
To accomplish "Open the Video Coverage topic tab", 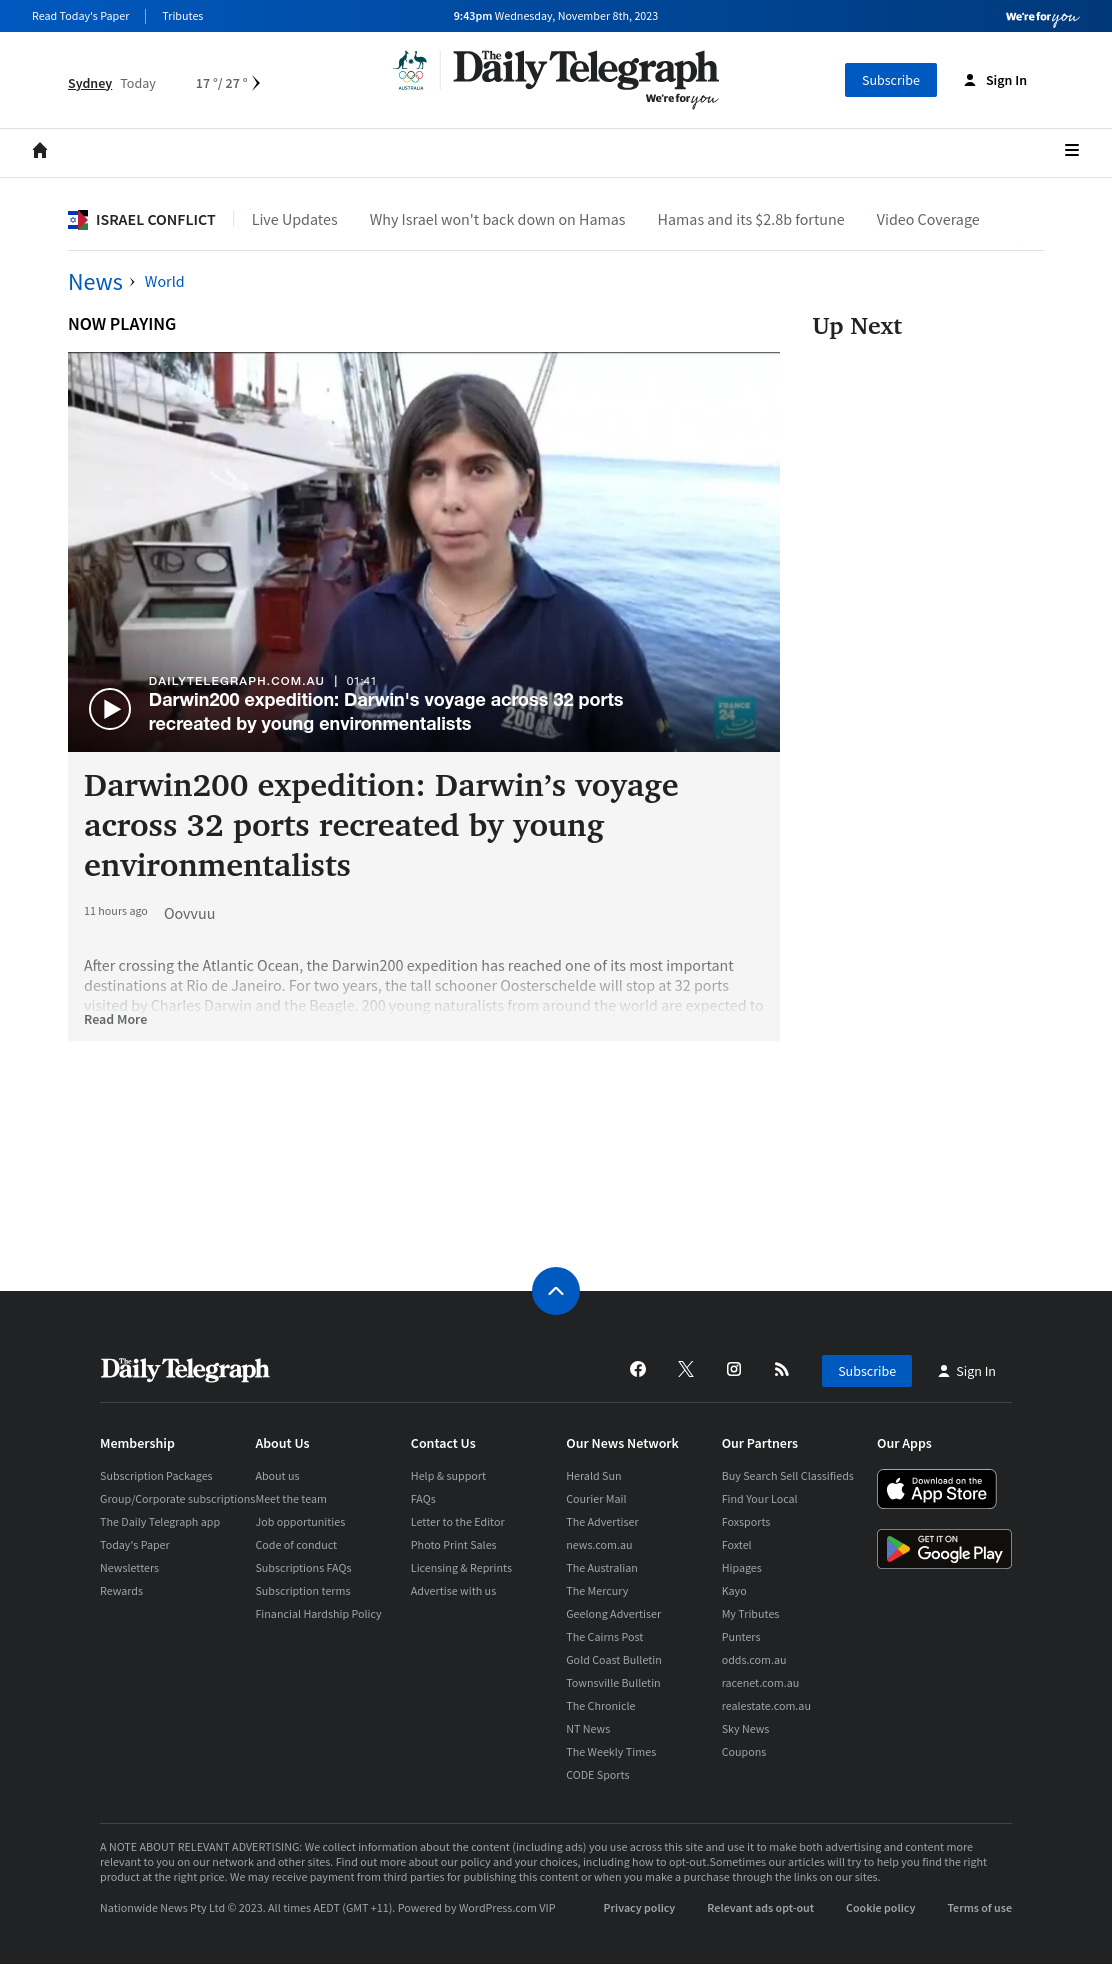I will [x=928, y=220].
